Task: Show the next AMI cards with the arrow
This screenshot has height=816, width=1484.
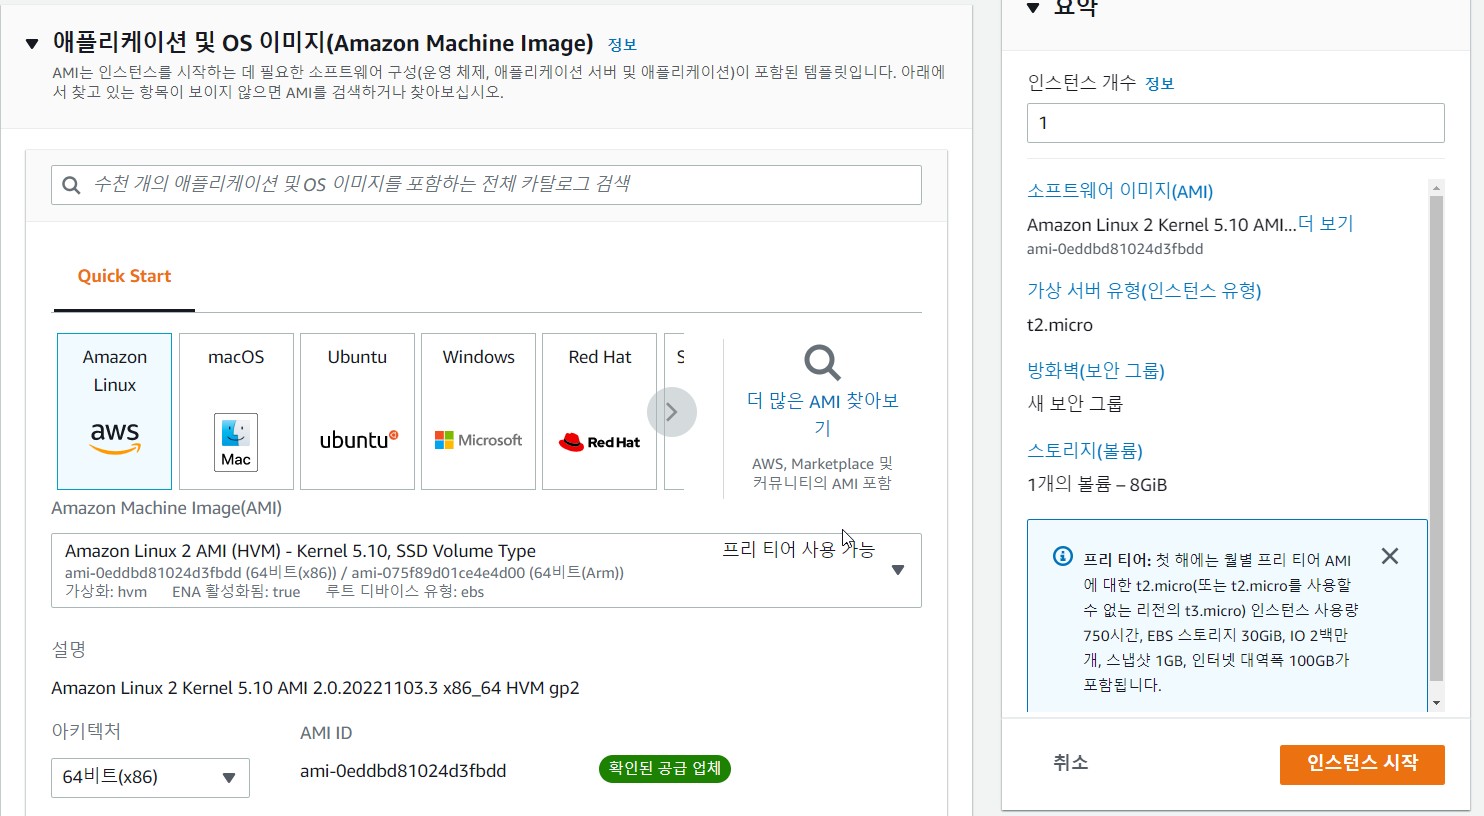Action: pyautogui.click(x=672, y=412)
